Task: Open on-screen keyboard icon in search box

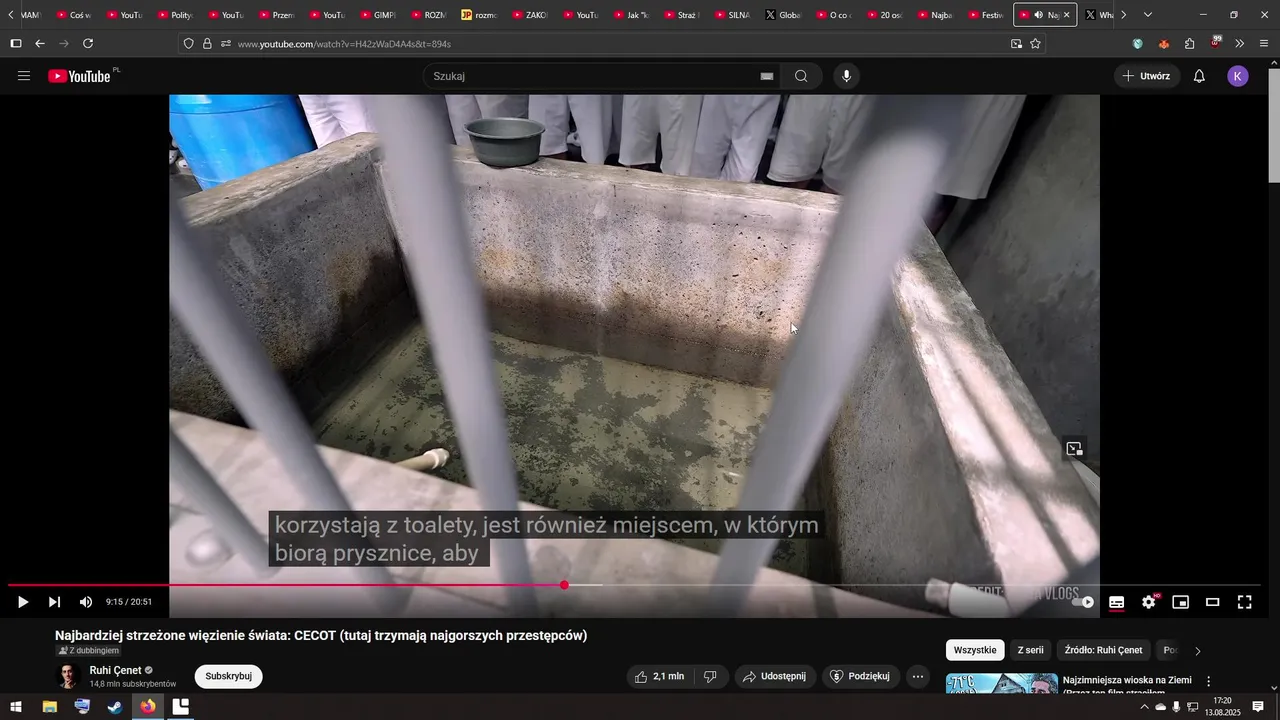Action: click(767, 76)
